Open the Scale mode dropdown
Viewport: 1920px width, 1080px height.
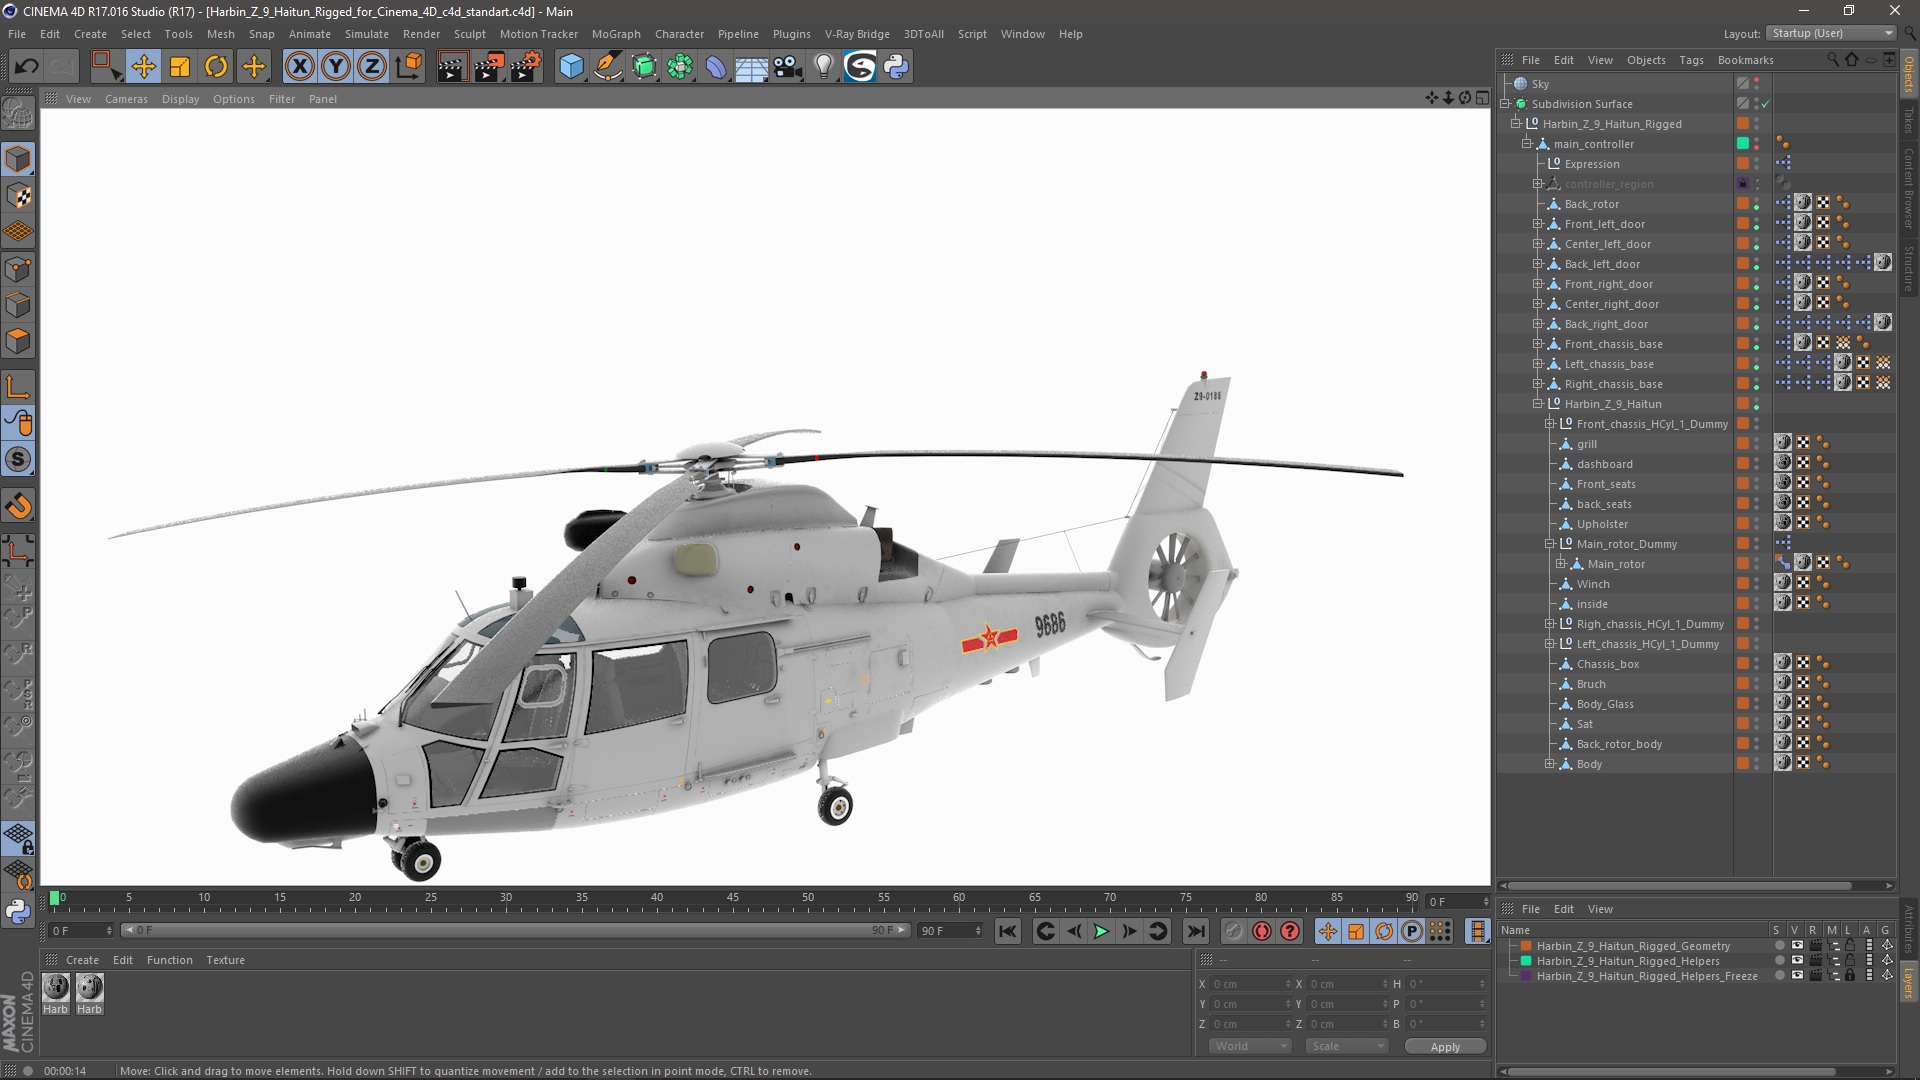pyautogui.click(x=1347, y=1046)
